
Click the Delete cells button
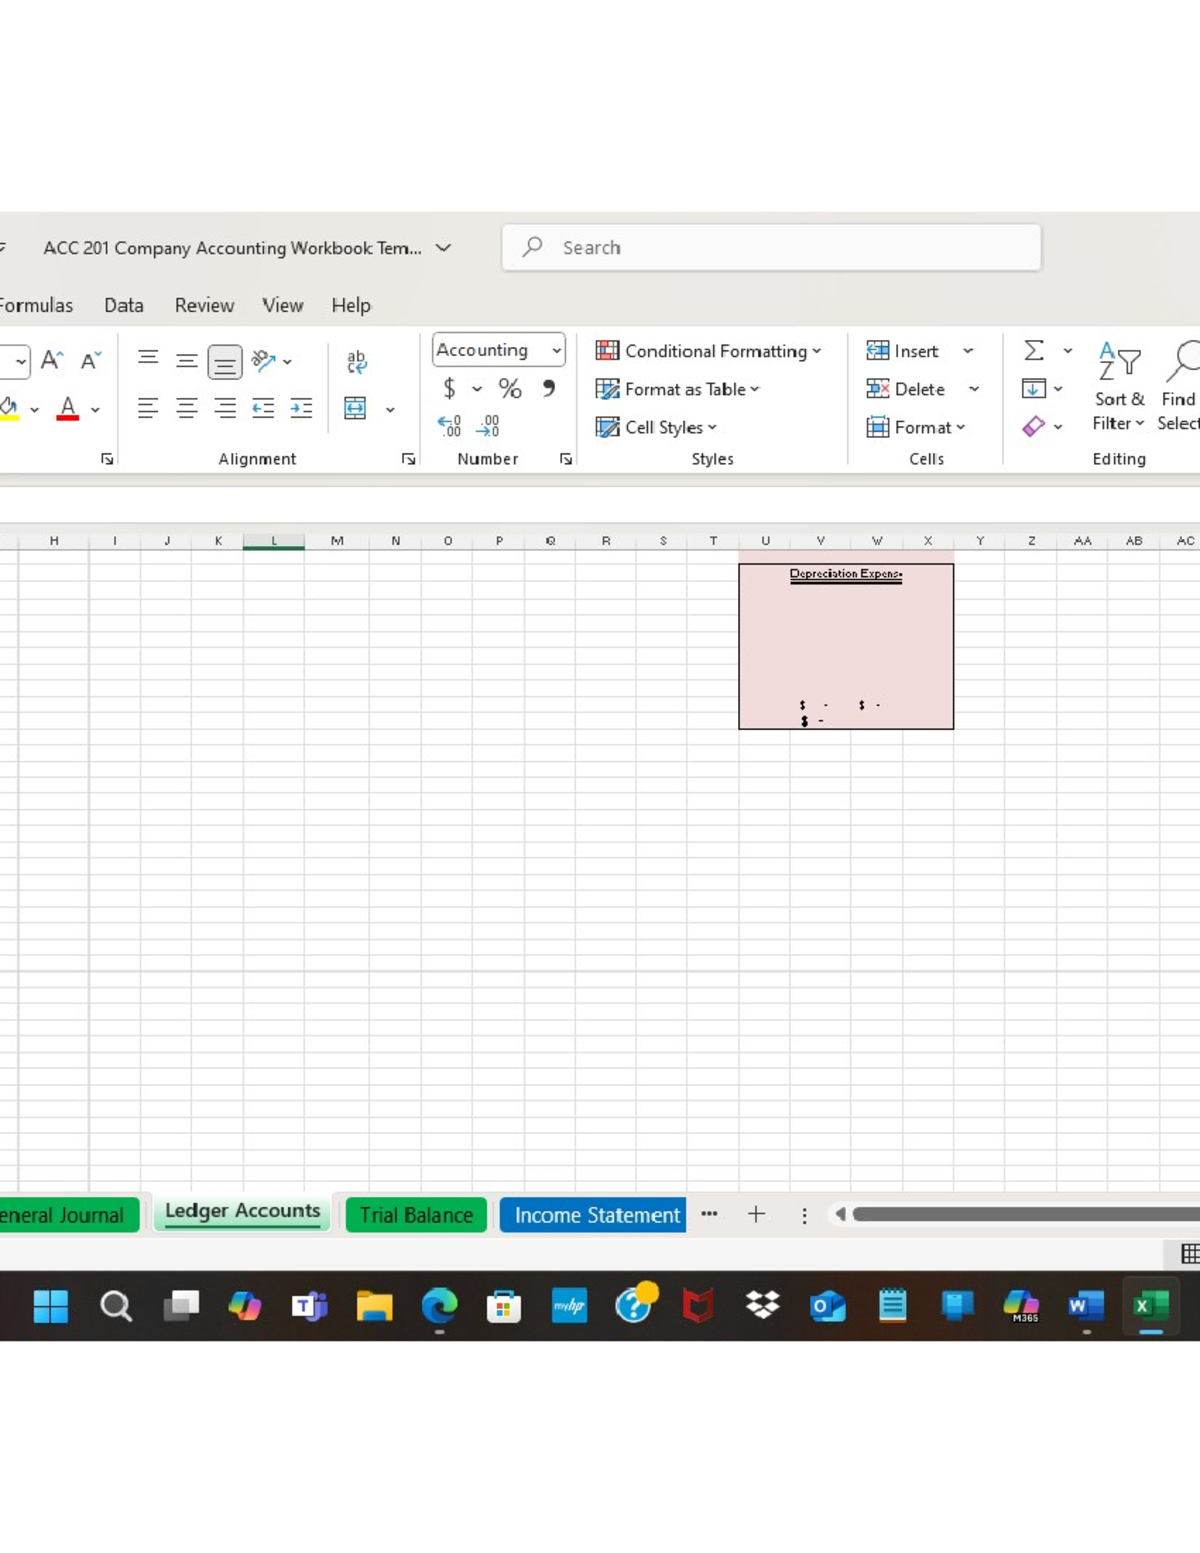point(907,389)
